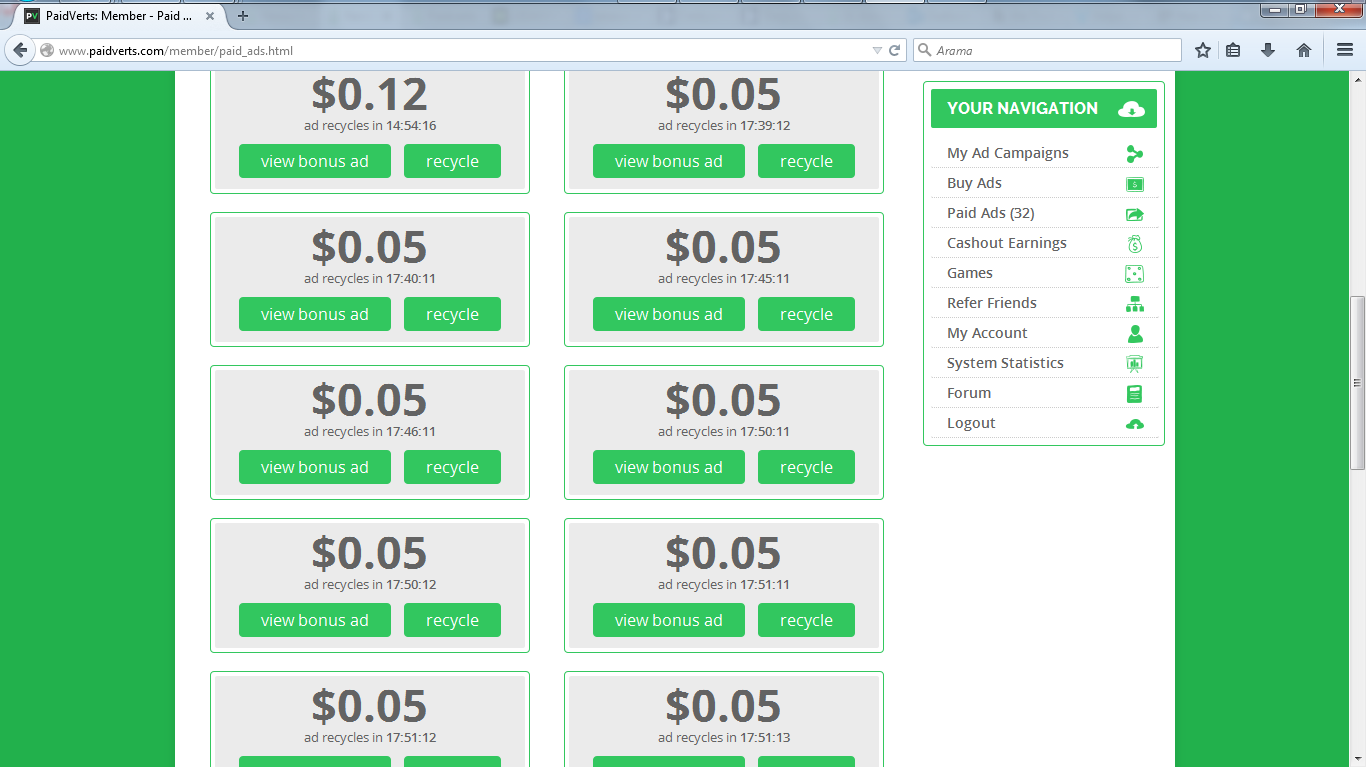Recycle the ad expiring in 17:50:12
This screenshot has height=768, width=1368.
(452, 620)
